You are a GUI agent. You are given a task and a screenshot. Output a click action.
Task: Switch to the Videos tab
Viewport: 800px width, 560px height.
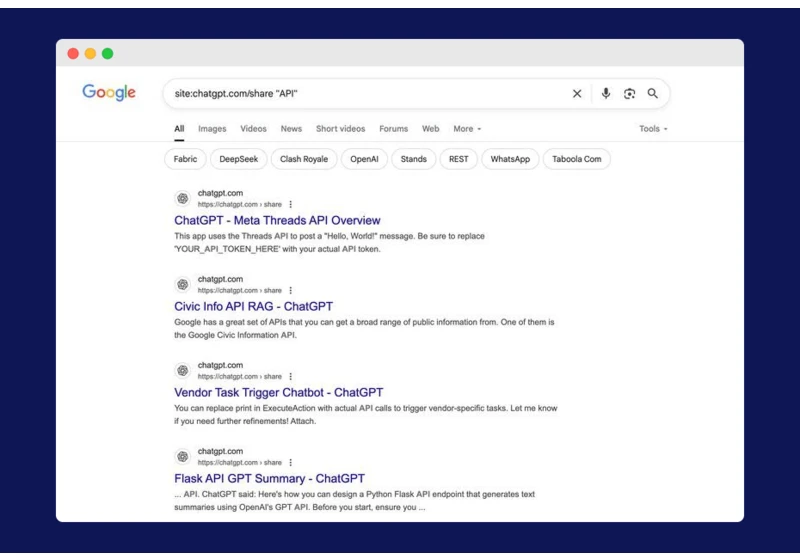(254, 129)
